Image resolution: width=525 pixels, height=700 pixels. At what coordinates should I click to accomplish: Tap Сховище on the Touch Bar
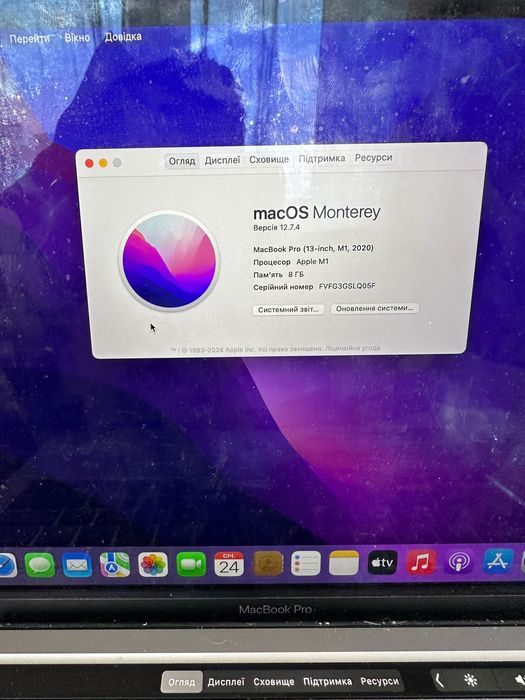click(x=274, y=682)
